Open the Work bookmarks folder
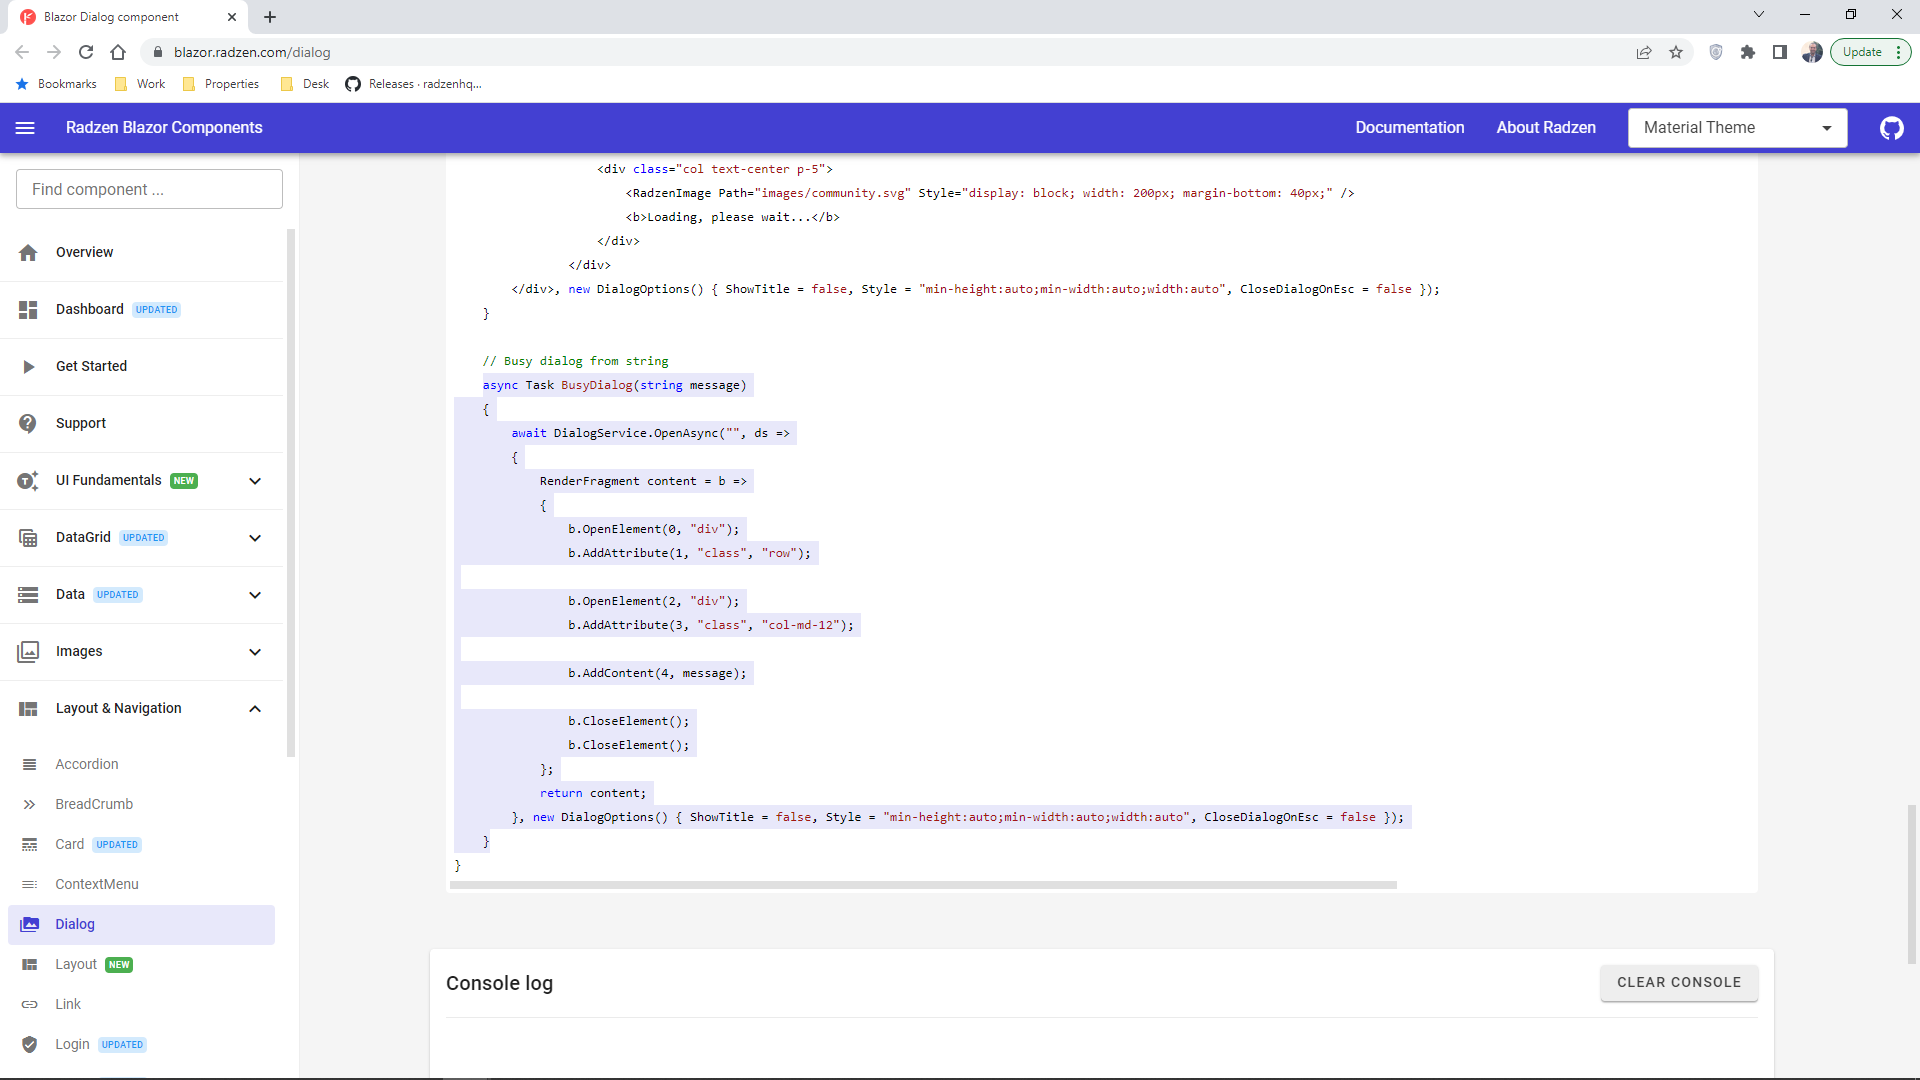Image resolution: width=1920 pixels, height=1080 pixels. pyautogui.click(x=140, y=84)
